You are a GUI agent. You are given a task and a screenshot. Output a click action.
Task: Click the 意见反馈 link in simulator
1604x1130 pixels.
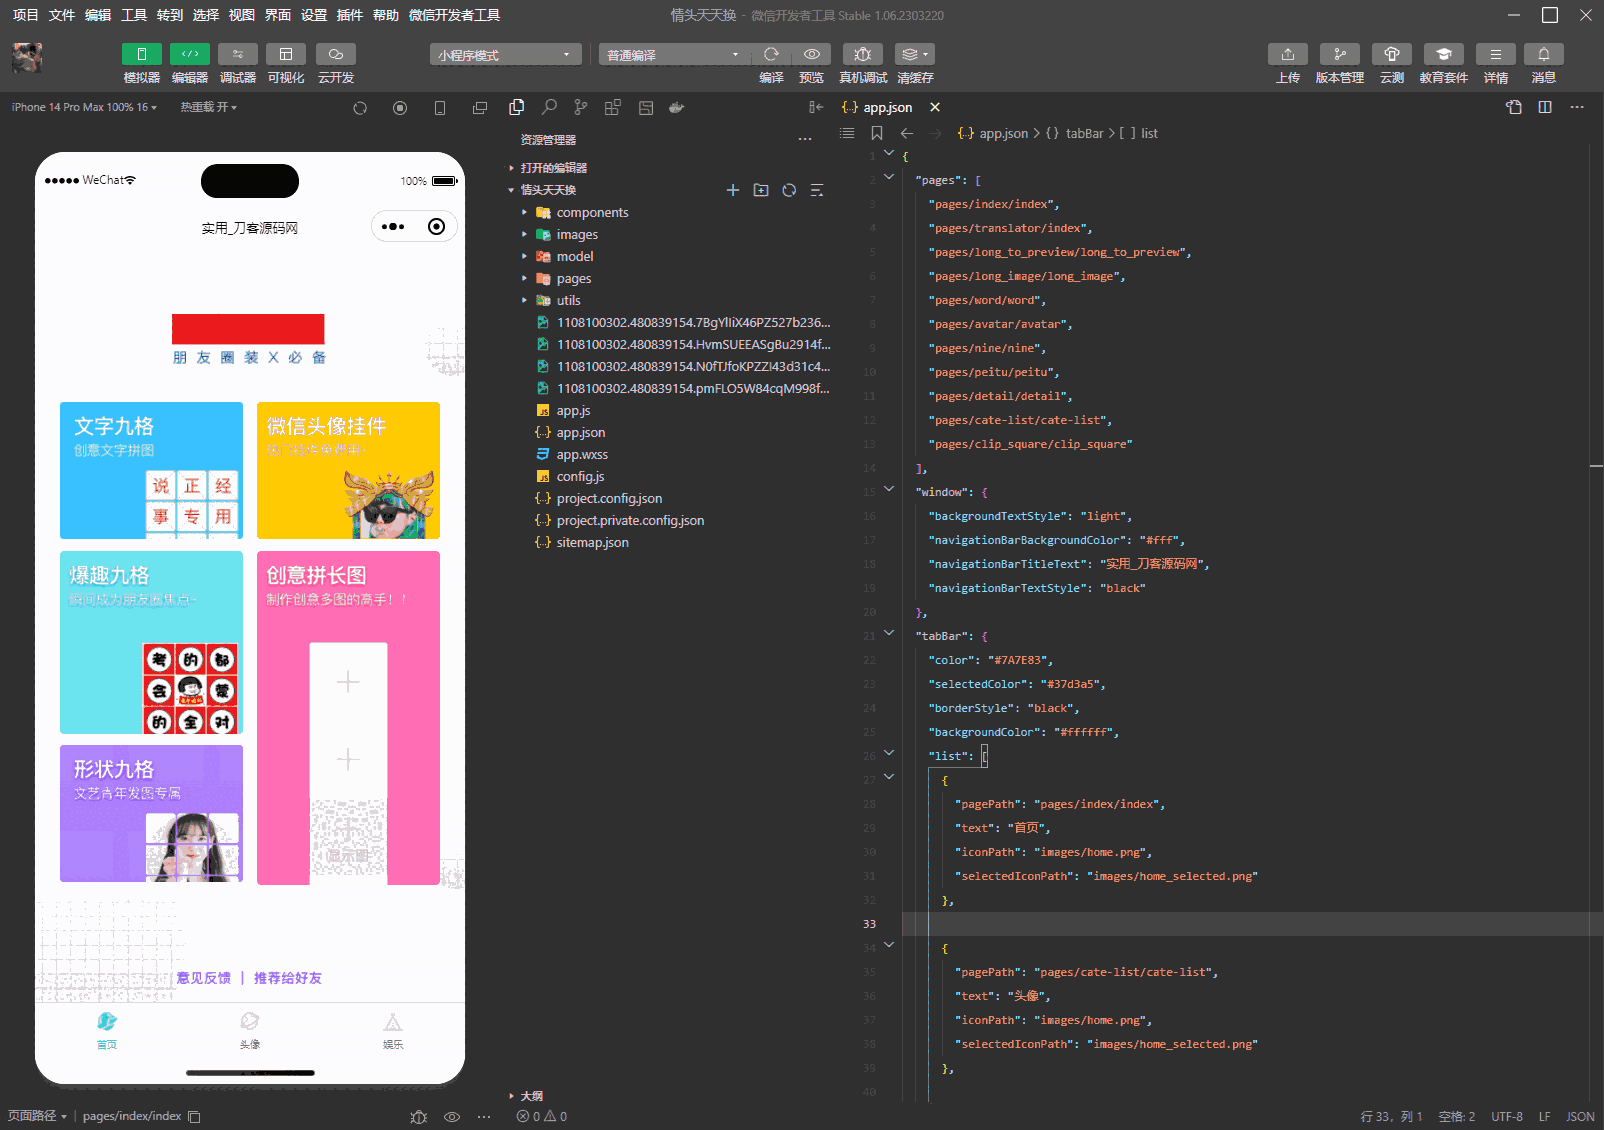point(204,978)
